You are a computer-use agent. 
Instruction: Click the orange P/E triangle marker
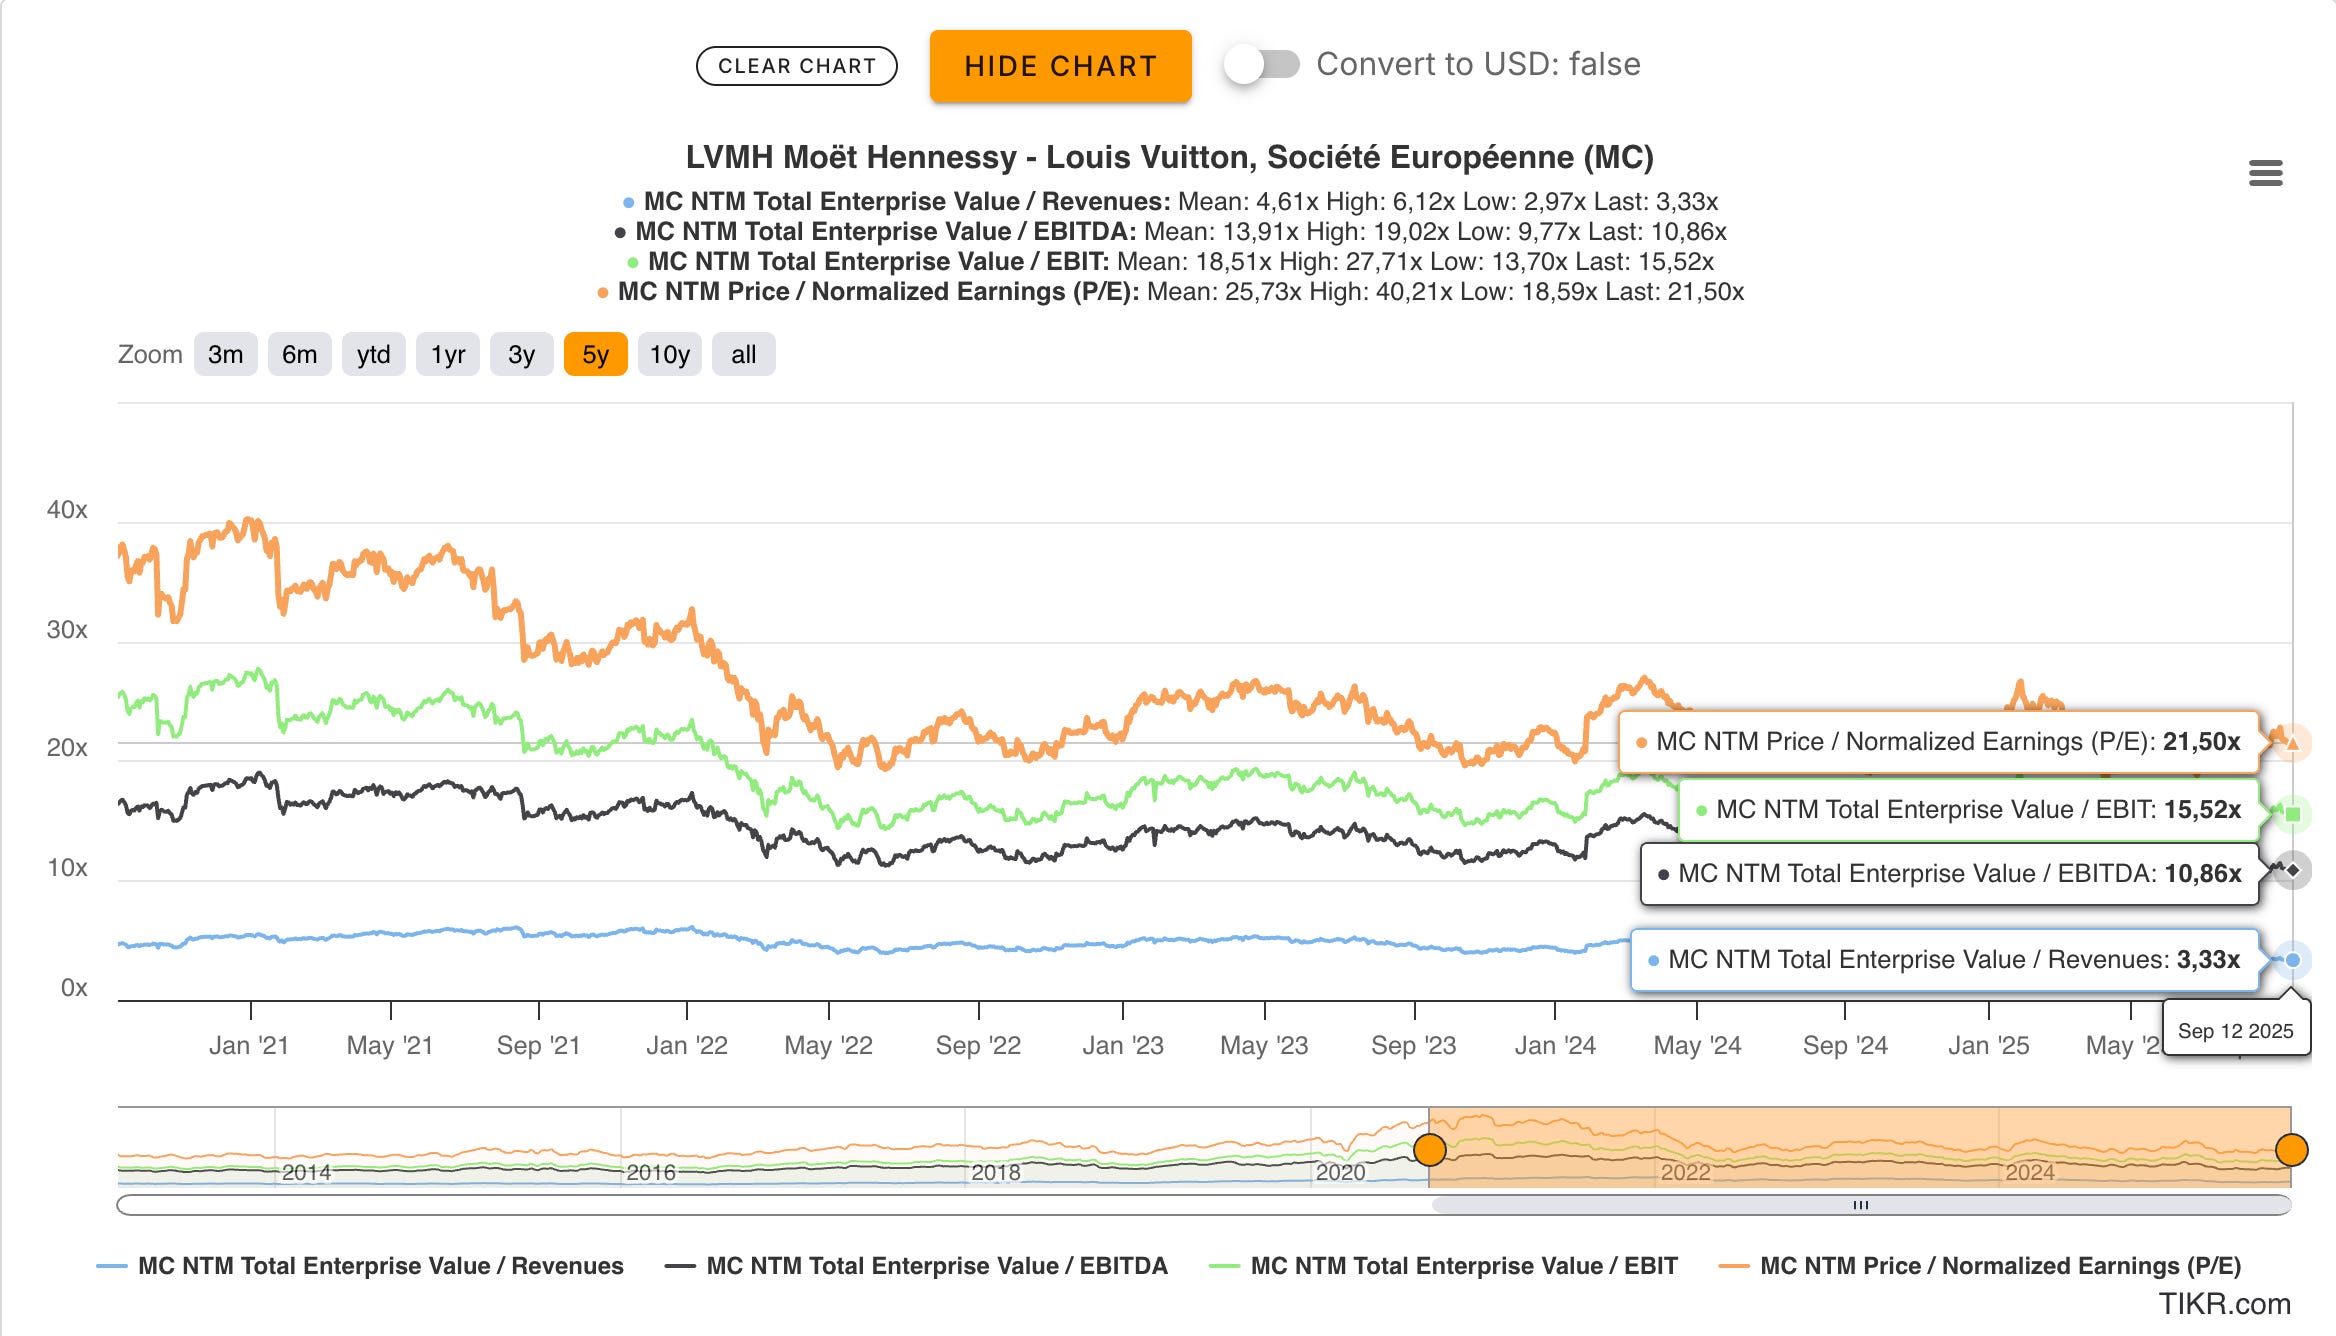coord(2293,743)
